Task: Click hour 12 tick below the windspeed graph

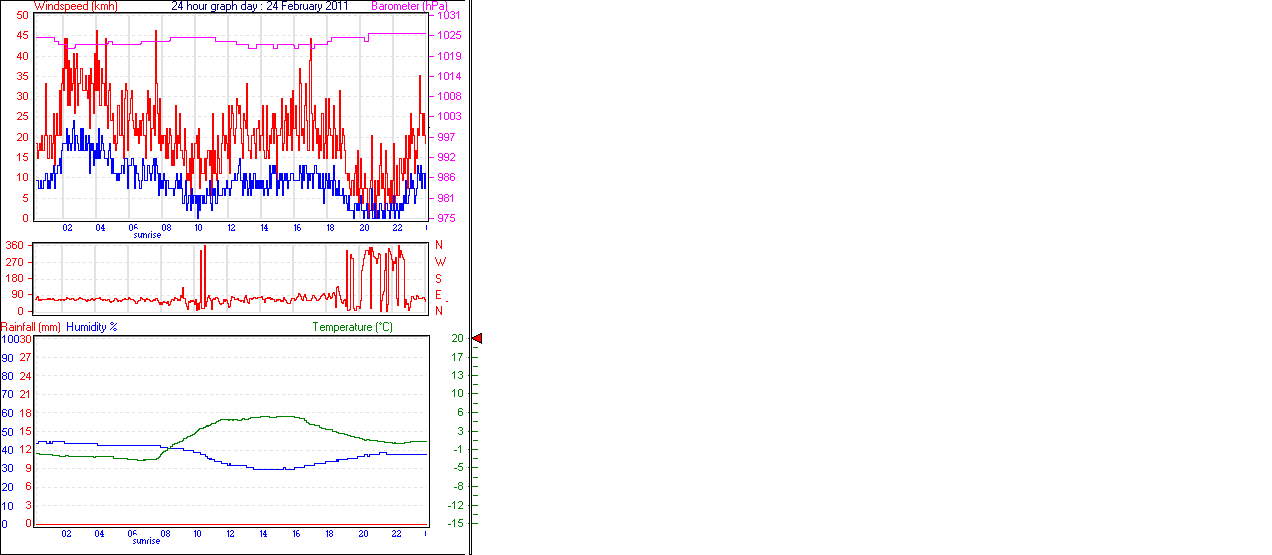Action: (x=231, y=228)
